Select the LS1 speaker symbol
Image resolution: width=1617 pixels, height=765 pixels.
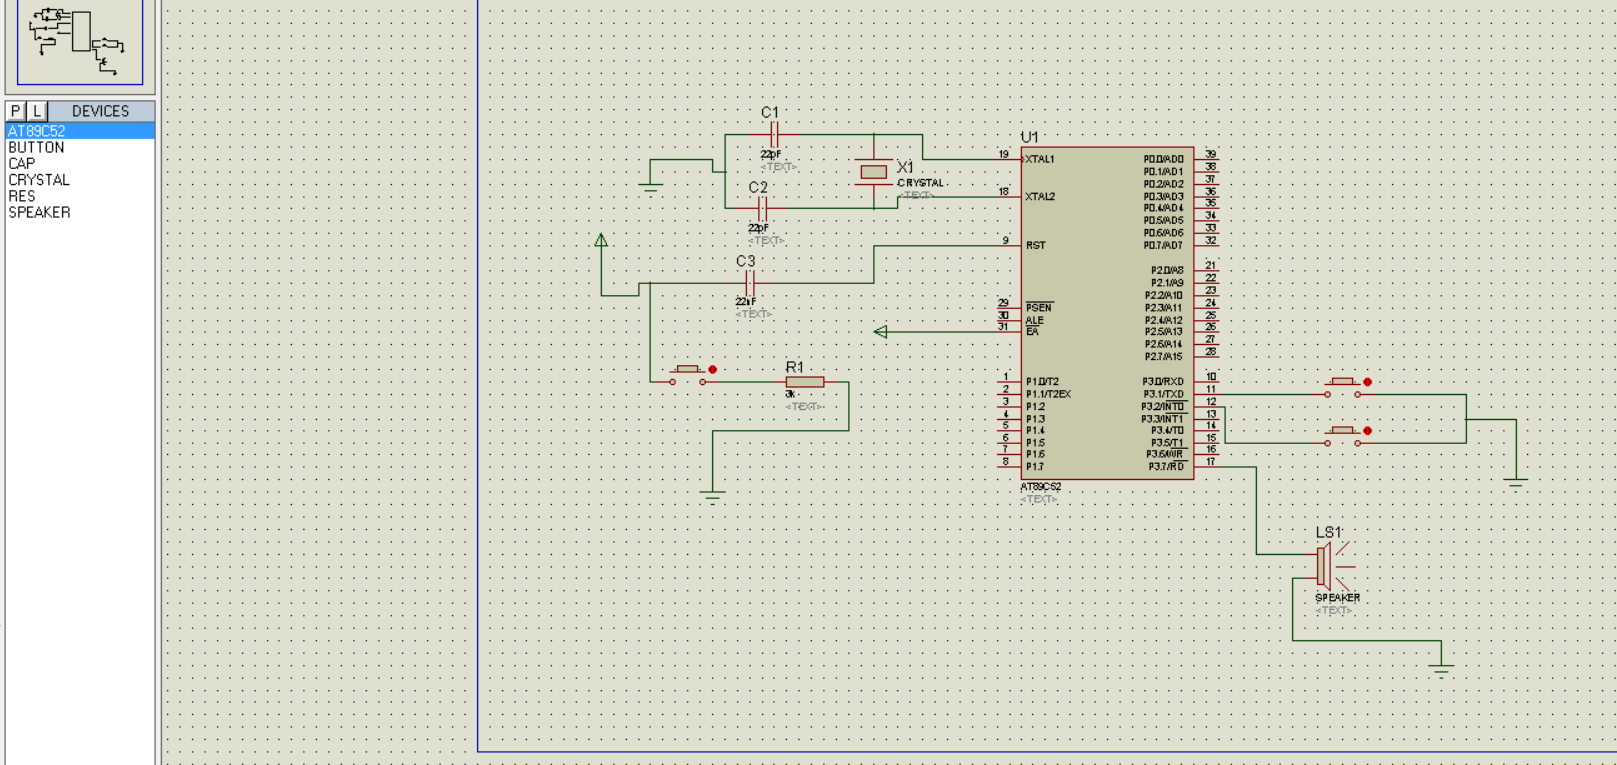click(1333, 566)
